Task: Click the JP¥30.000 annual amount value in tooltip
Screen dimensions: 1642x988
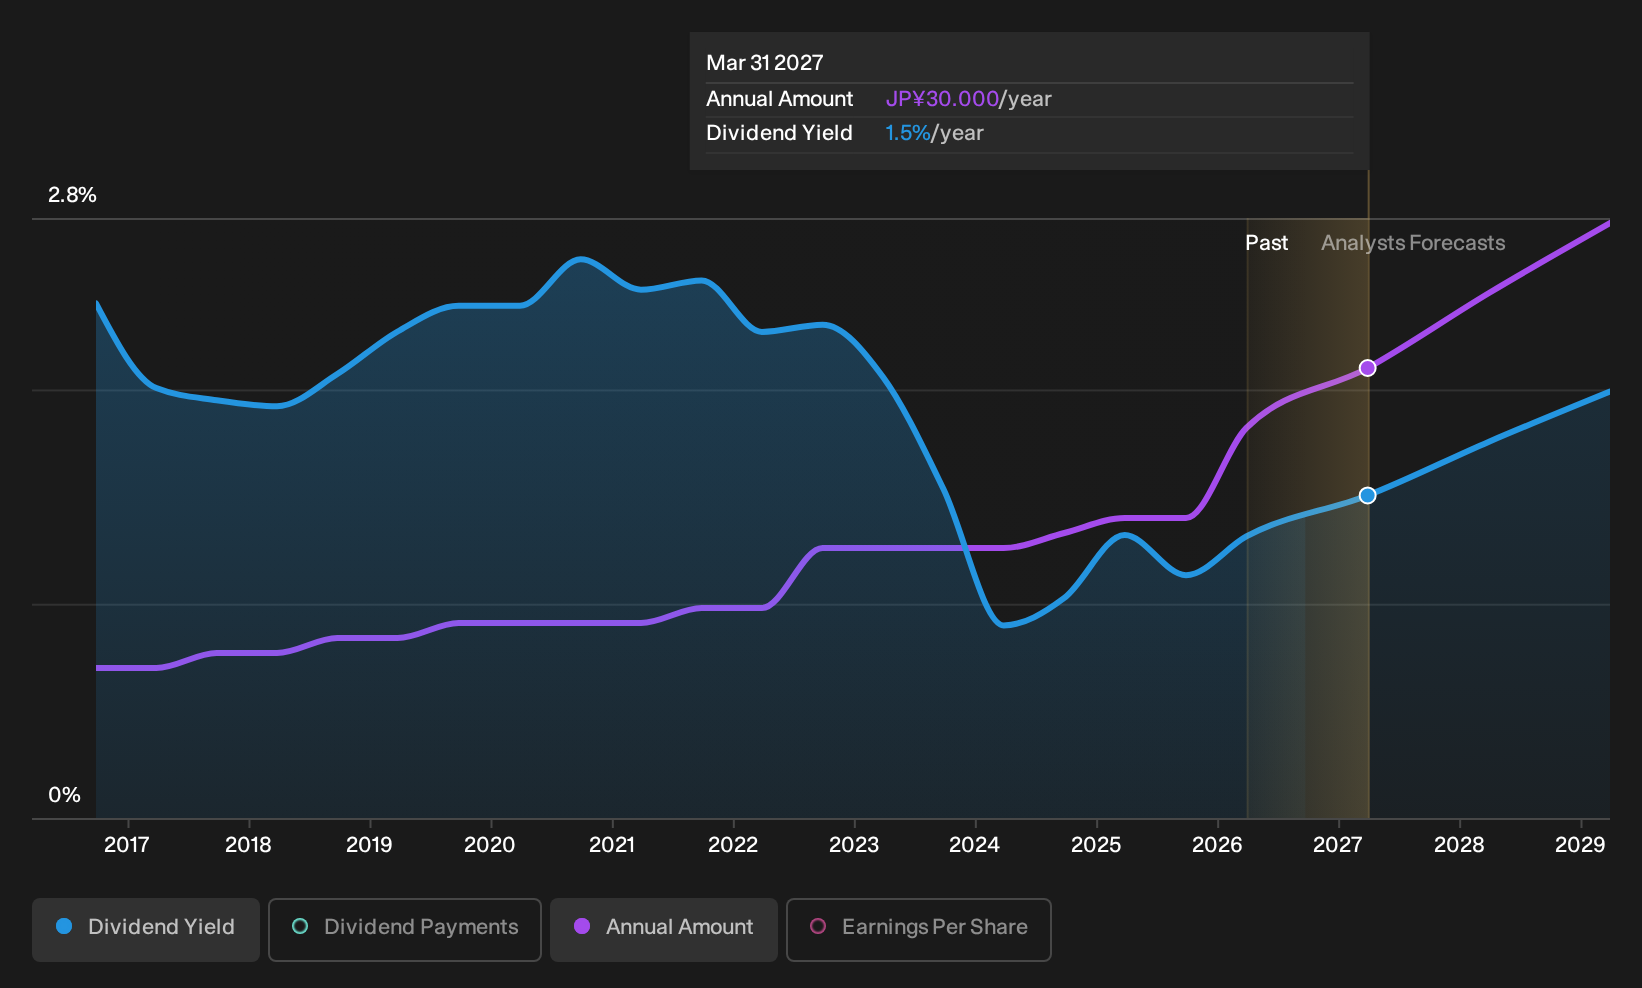Action: (942, 99)
